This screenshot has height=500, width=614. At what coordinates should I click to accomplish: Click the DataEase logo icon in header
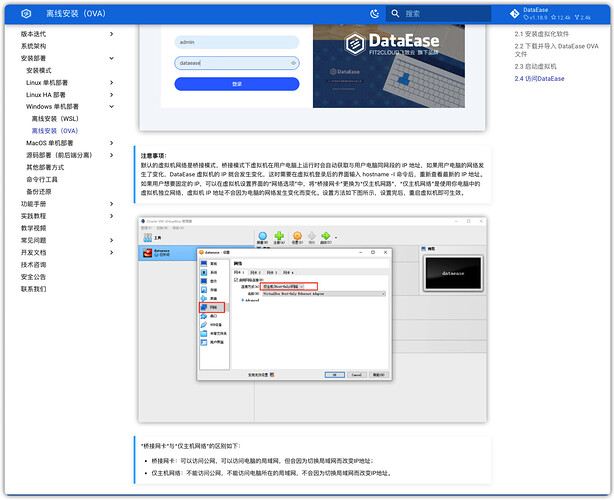[26, 14]
